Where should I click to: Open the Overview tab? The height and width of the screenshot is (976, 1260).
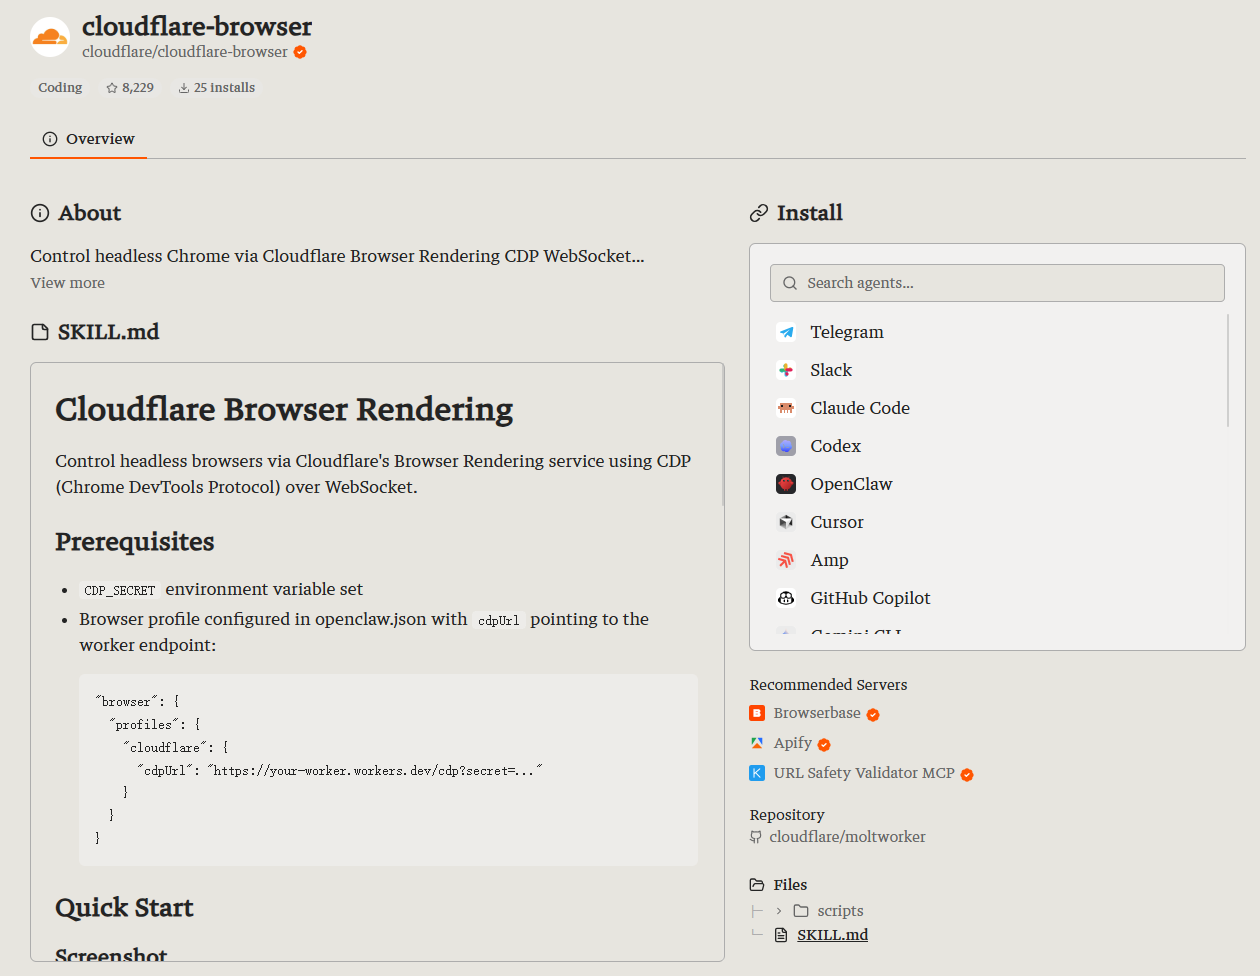pos(88,139)
